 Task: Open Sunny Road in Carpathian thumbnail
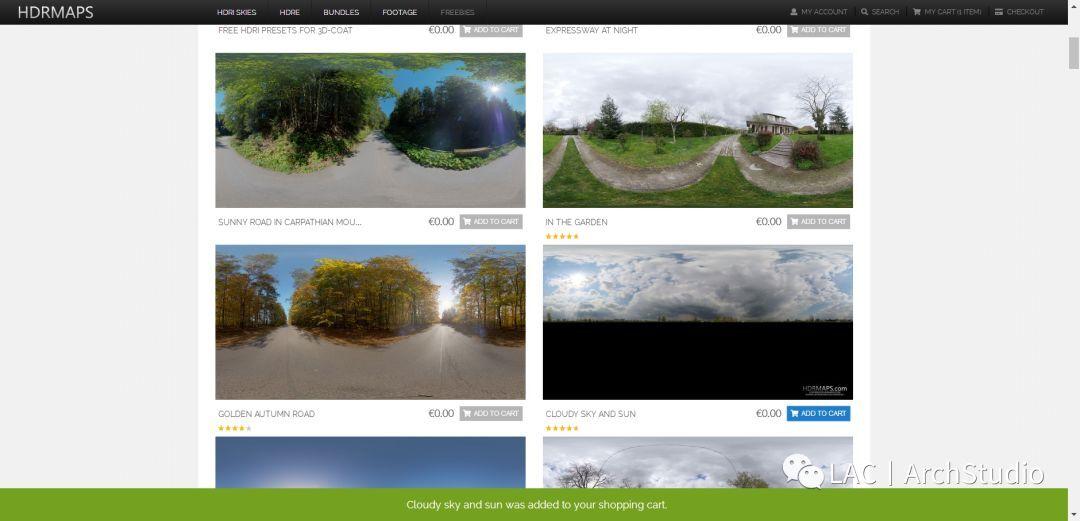click(371, 130)
